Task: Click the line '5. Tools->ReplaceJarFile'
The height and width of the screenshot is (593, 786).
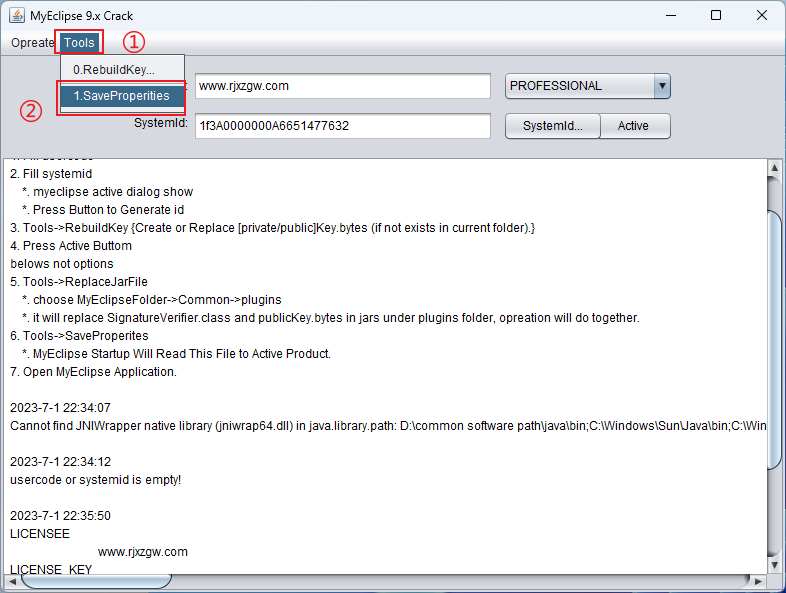Action: tap(79, 282)
